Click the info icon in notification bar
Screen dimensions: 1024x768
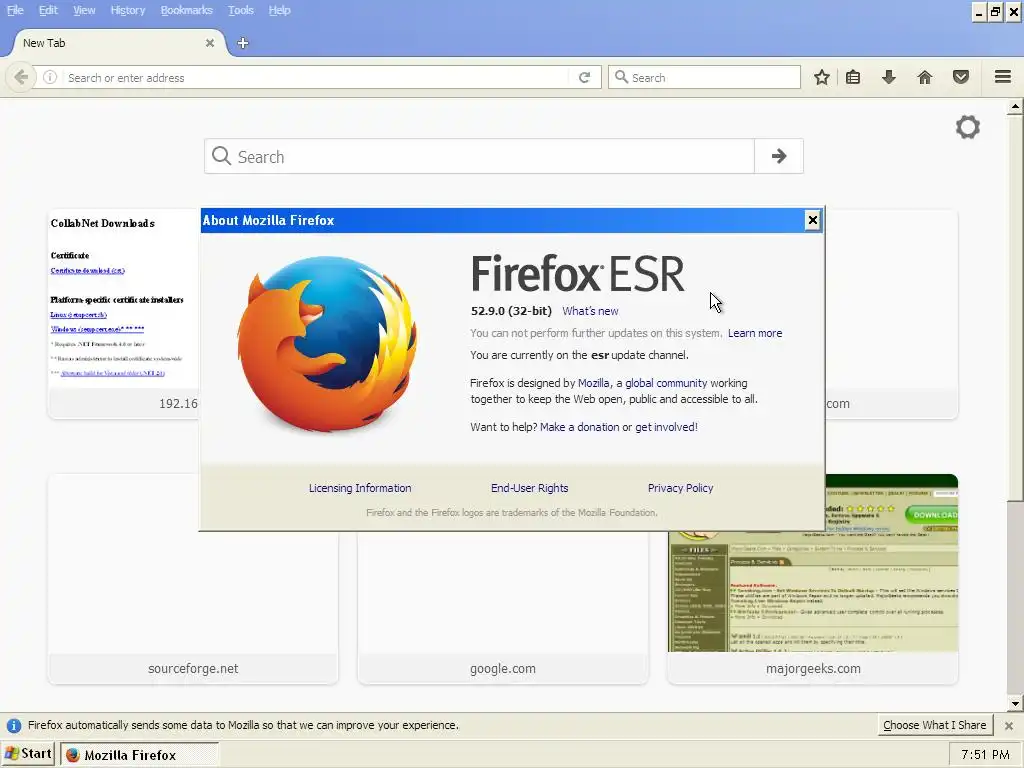(14, 726)
